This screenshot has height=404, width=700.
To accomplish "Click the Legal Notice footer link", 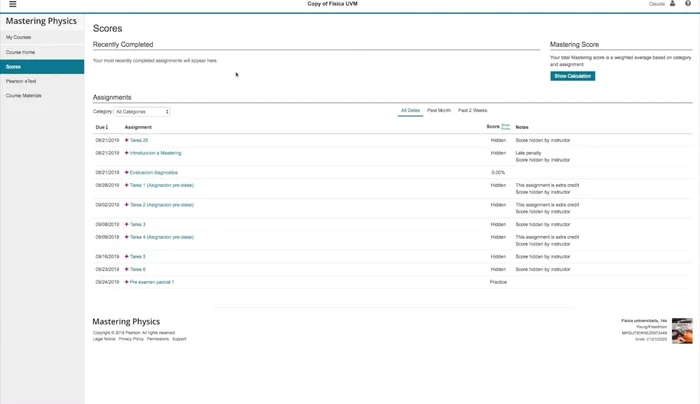I will click(104, 339).
